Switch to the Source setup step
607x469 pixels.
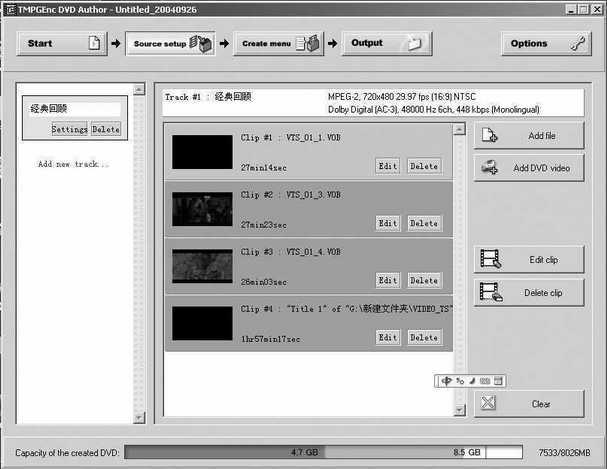tap(168, 44)
